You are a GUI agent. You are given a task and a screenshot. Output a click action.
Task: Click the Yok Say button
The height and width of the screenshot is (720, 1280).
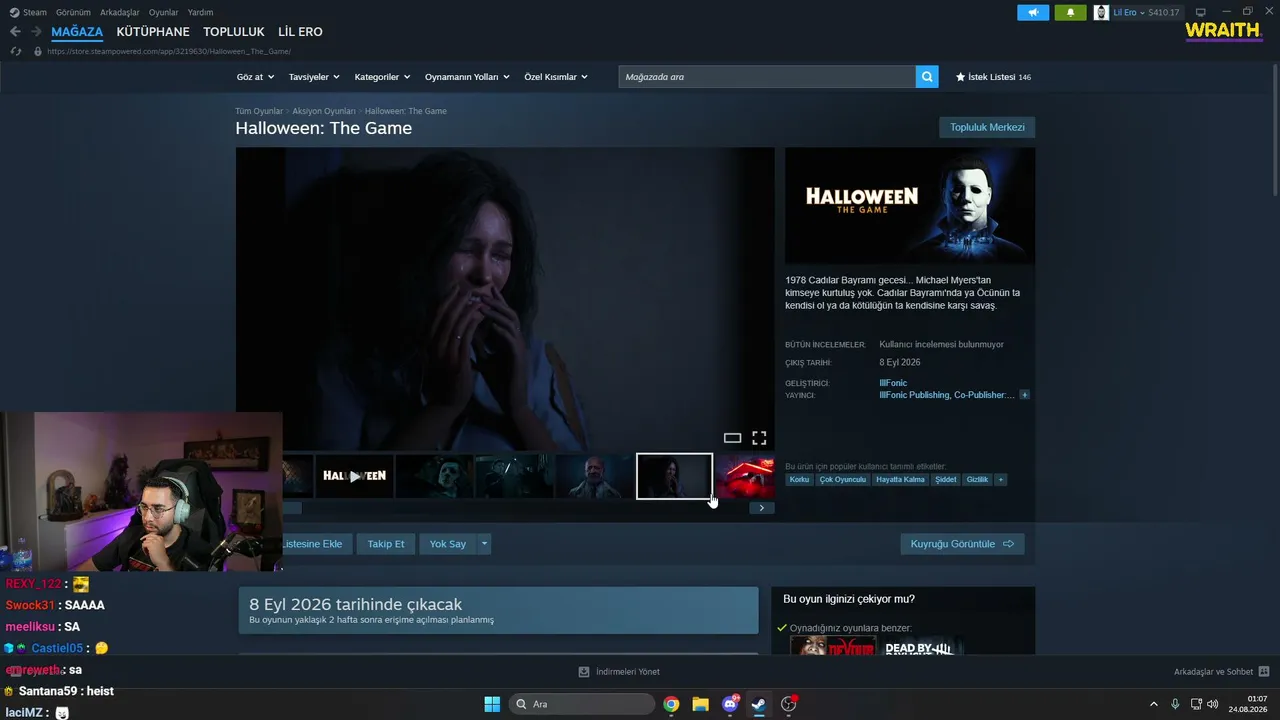448,544
